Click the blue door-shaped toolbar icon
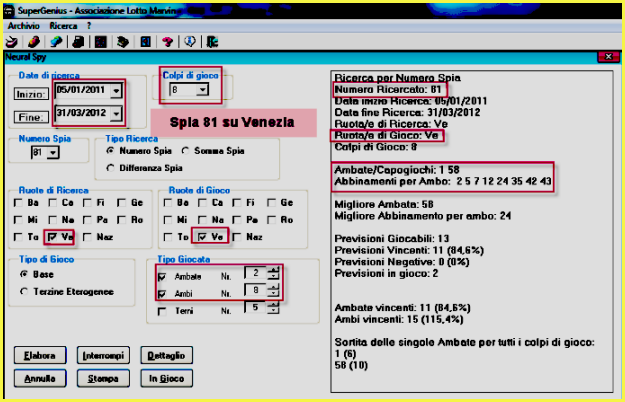The width and height of the screenshot is (625, 402). [x=145, y=41]
